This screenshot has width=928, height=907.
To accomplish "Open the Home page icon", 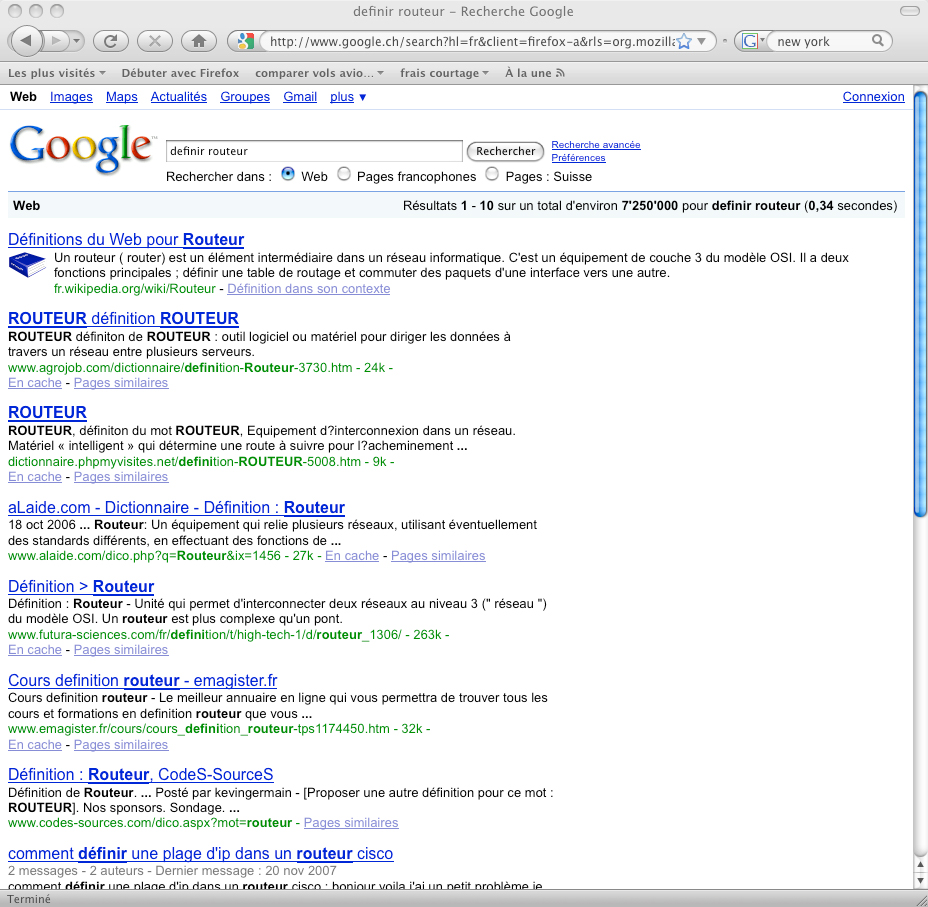I will pyautogui.click(x=199, y=41).
